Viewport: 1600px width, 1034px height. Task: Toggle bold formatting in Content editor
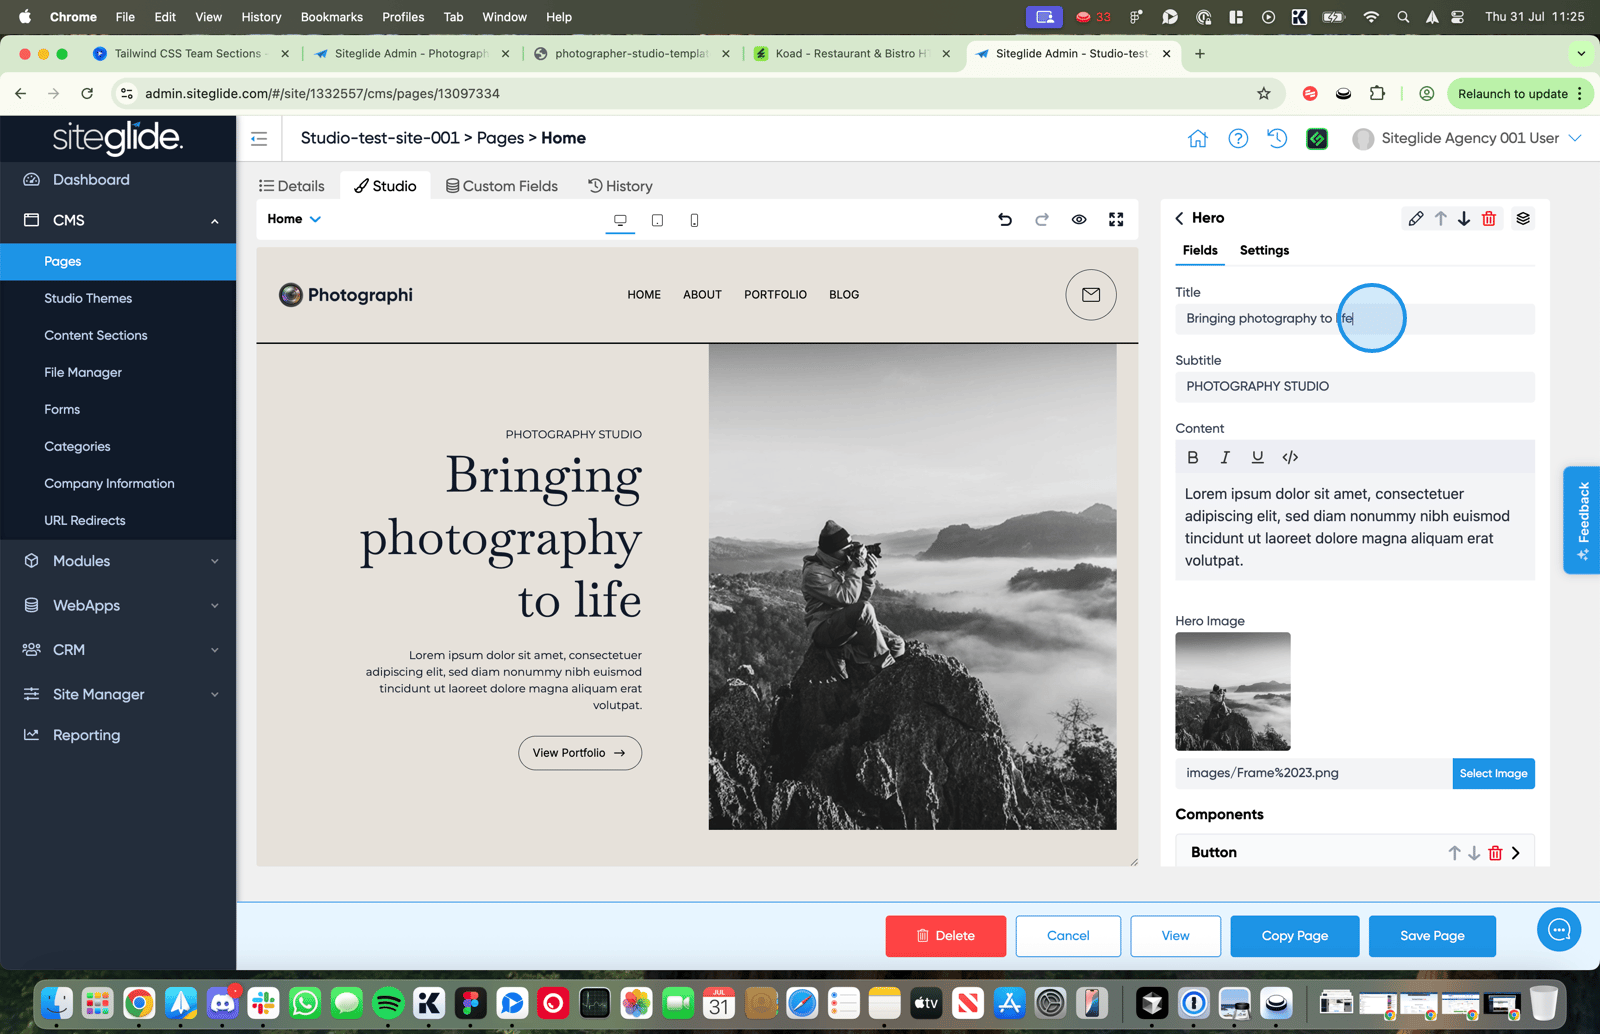click(1192, 457)
